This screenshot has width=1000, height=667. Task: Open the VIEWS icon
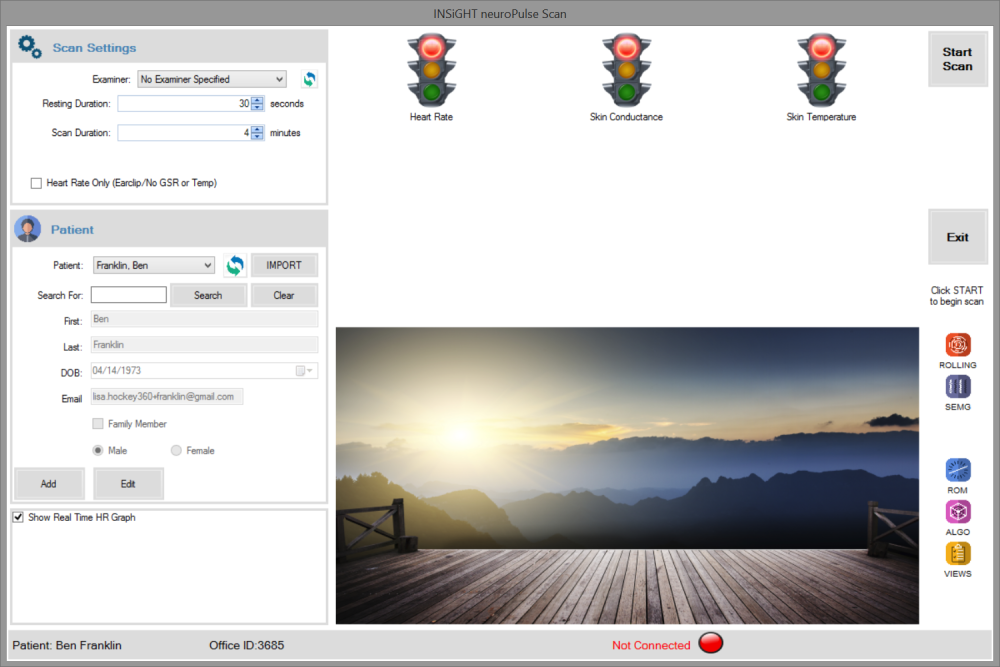tap(957, 553)
